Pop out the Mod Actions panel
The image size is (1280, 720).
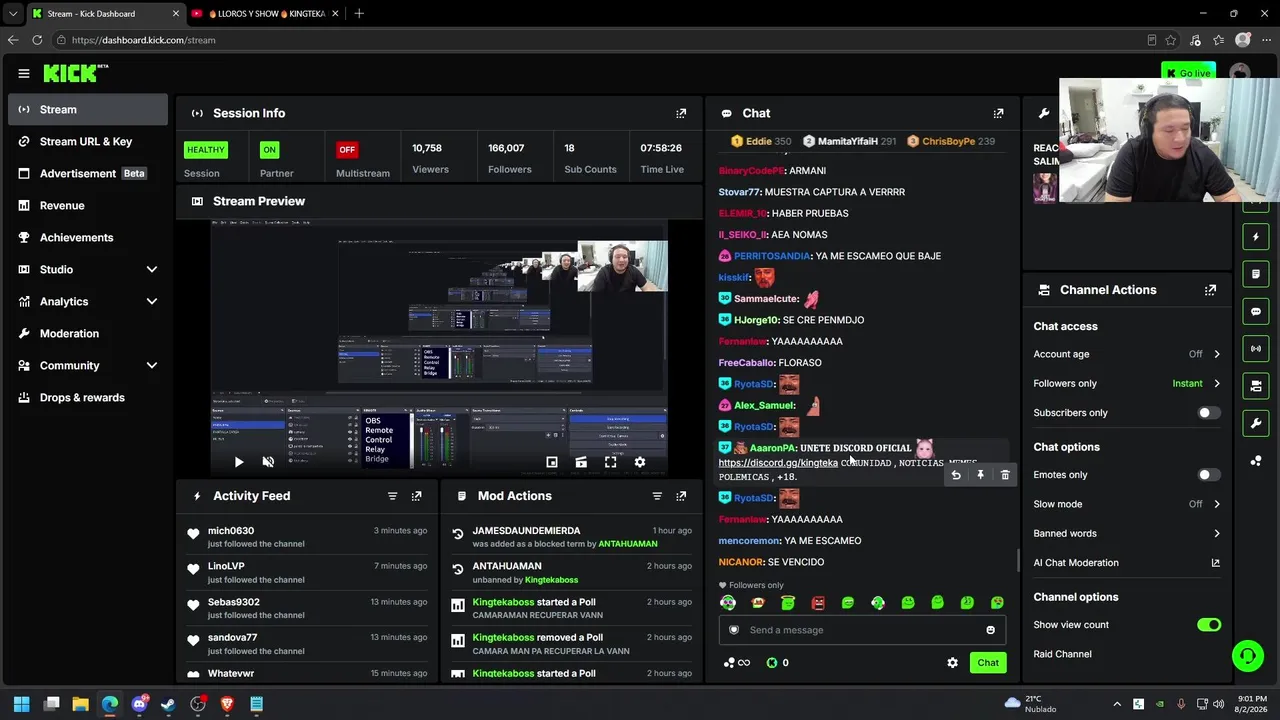tap(681, 496)
